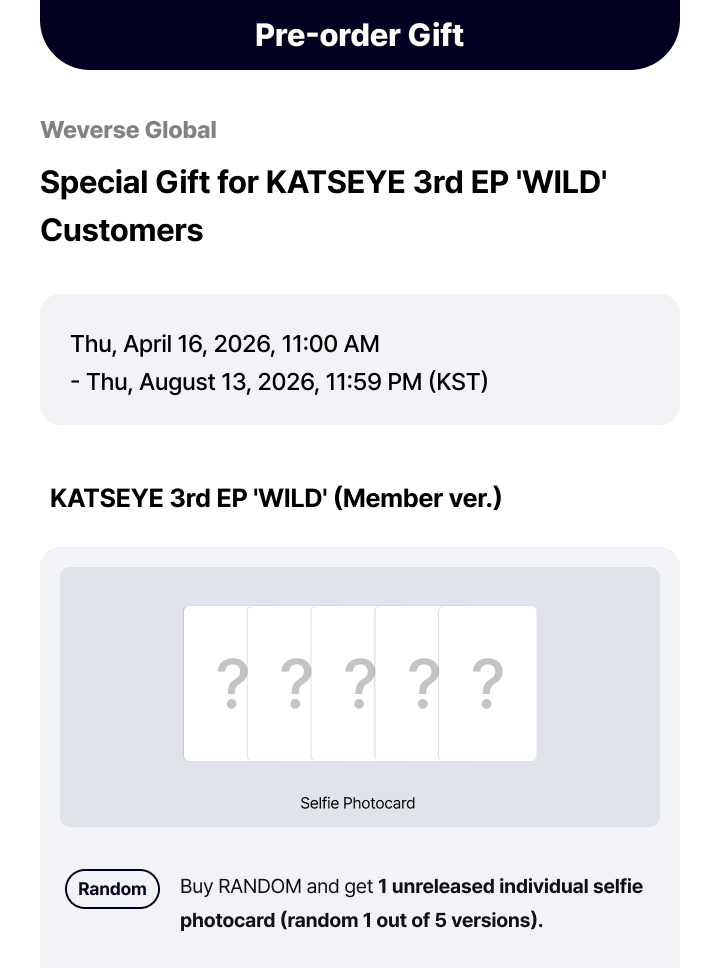Open the second mystery photocard from left

click(x=279, y=683)
